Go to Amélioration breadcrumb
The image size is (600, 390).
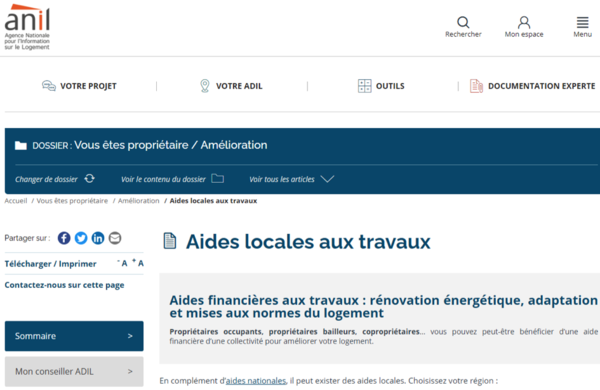point(139,201)
